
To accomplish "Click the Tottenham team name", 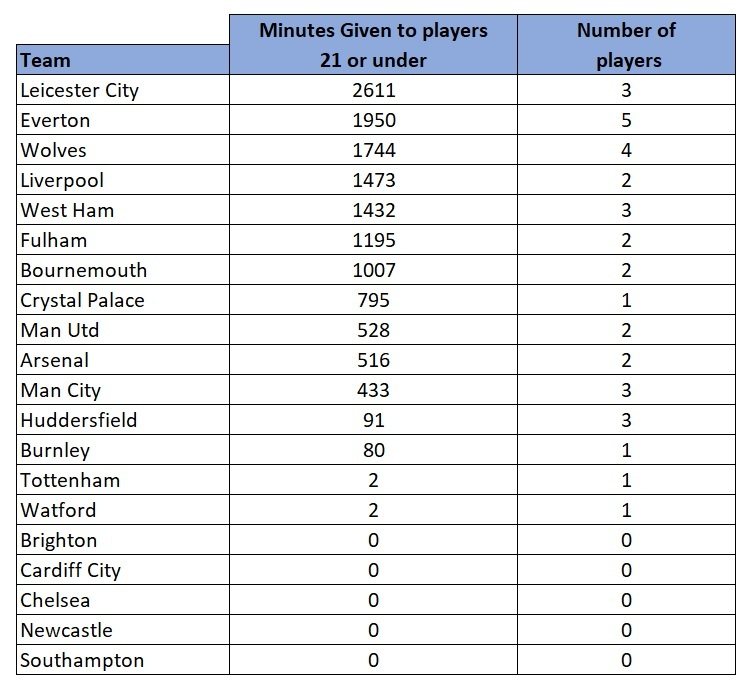I will pos(69,480).
